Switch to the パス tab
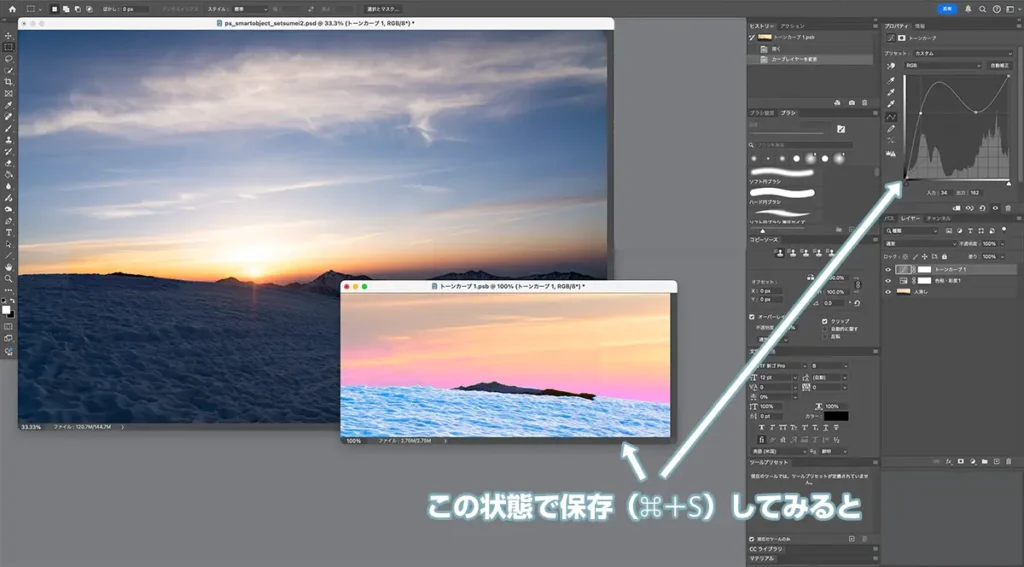 pyautogui.click(x=889, y=218)
